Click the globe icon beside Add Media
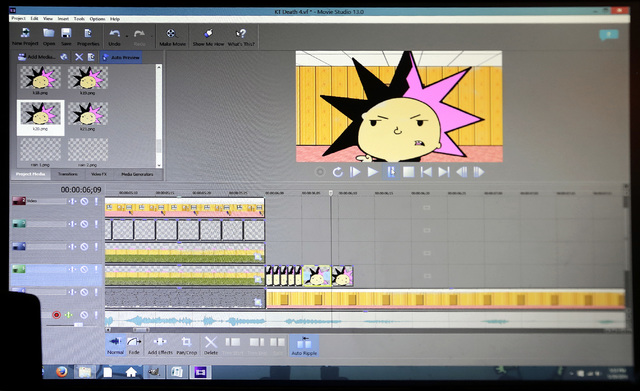This screenshot has height=391, width=640. pyautogui.click(x=64, y=57)
